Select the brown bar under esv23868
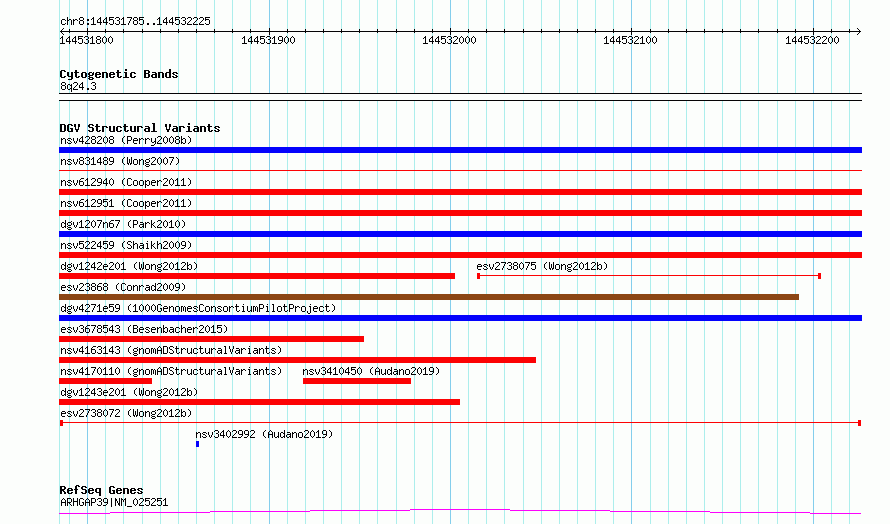The height and width of the screenshot is (524, 890). 429,297
